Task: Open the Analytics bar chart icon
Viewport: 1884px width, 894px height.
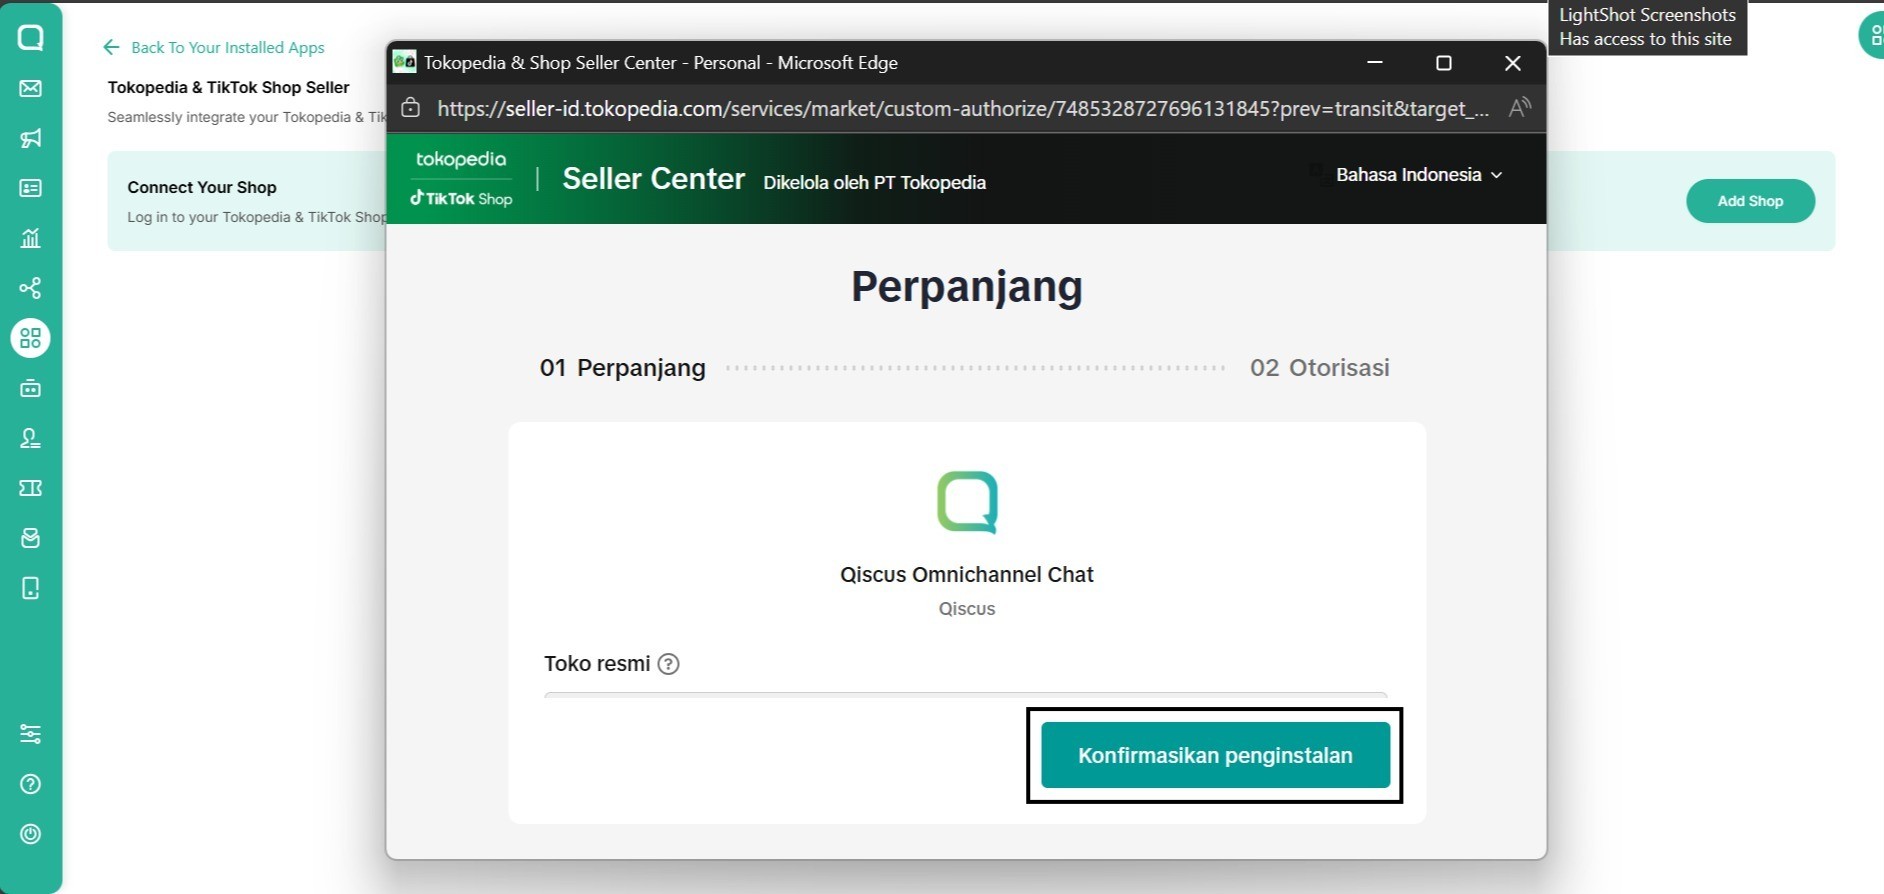Action: tap(31, 238)
